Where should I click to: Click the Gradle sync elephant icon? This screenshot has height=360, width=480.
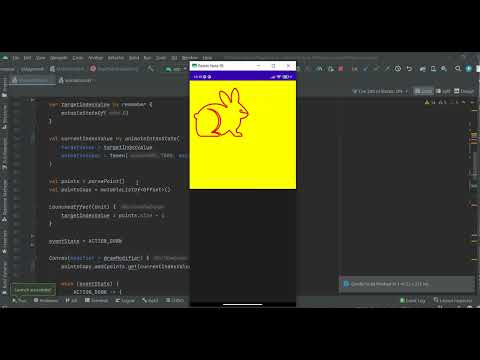click(422, 69)
